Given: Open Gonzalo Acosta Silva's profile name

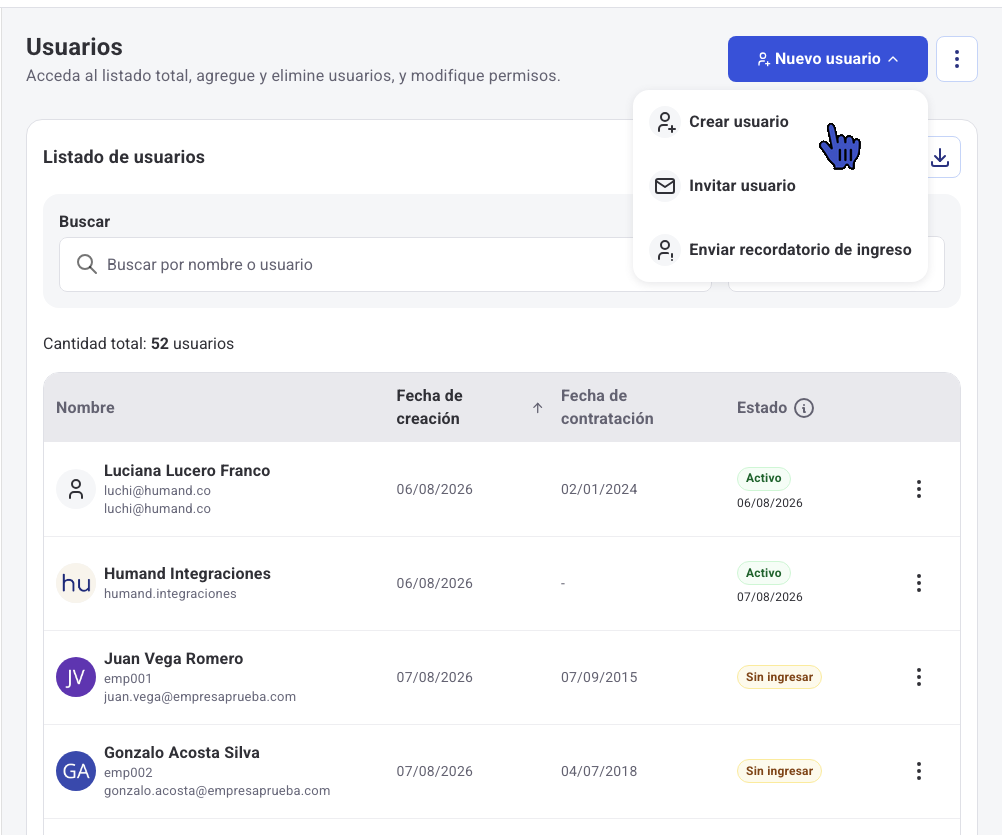Looking at the screenshot, I should tap(182, 753).
